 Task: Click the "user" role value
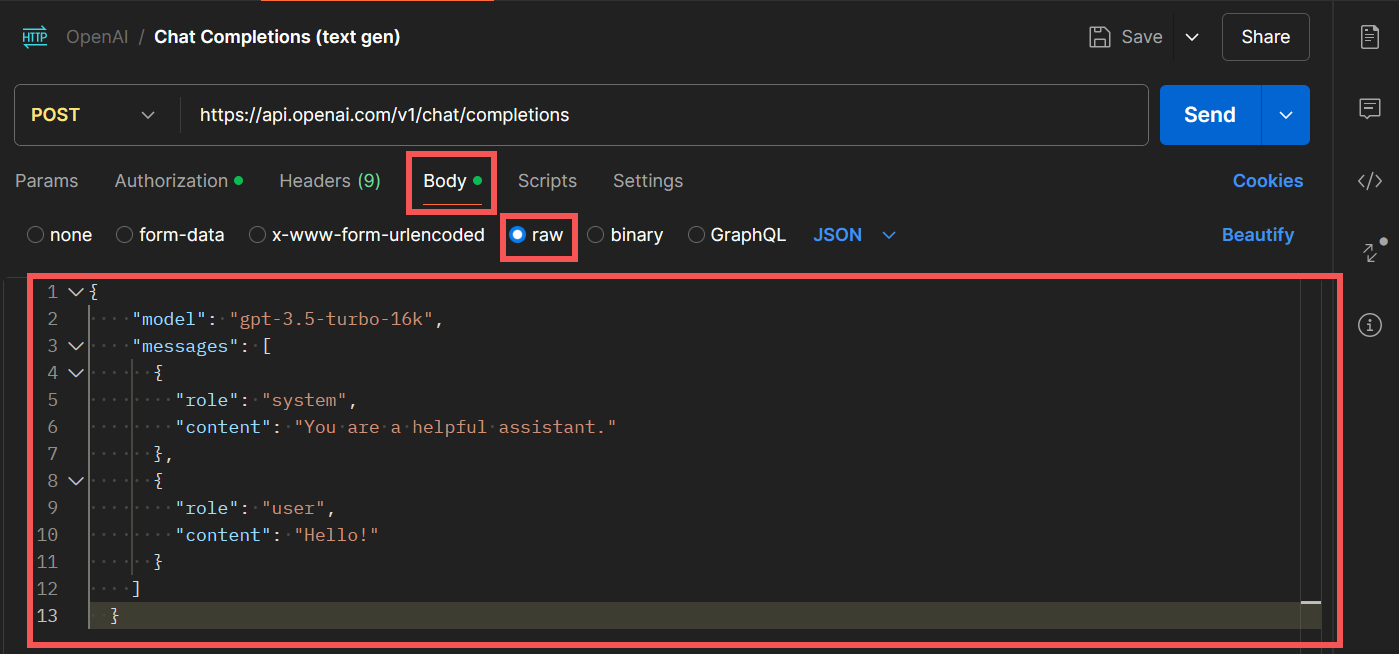[294, 508]
